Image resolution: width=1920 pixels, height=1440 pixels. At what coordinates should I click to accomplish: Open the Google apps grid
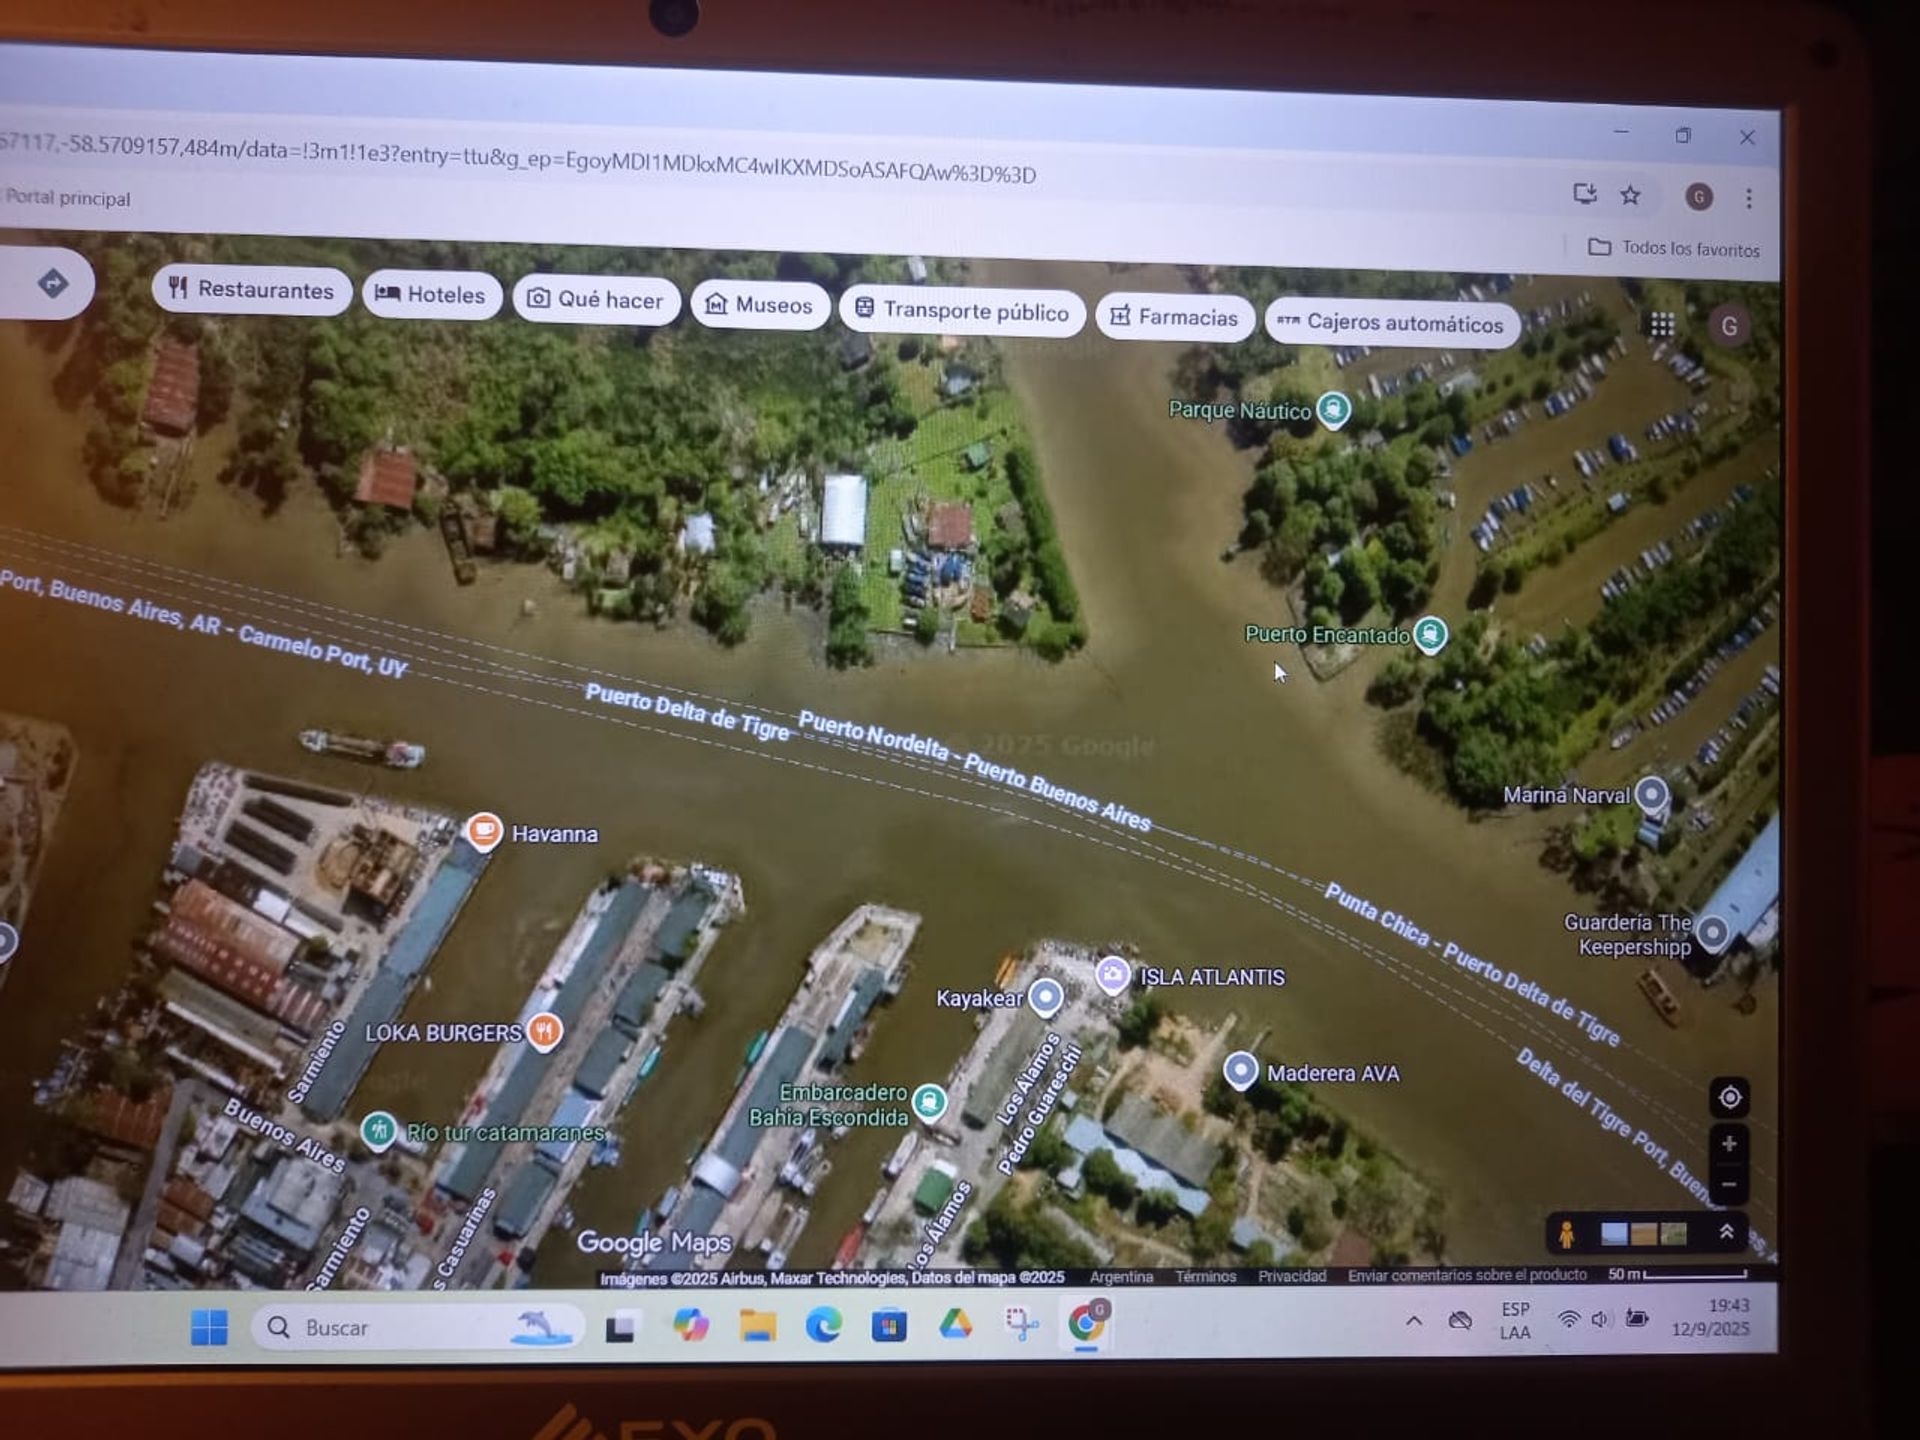click(x=1661, y=324)
